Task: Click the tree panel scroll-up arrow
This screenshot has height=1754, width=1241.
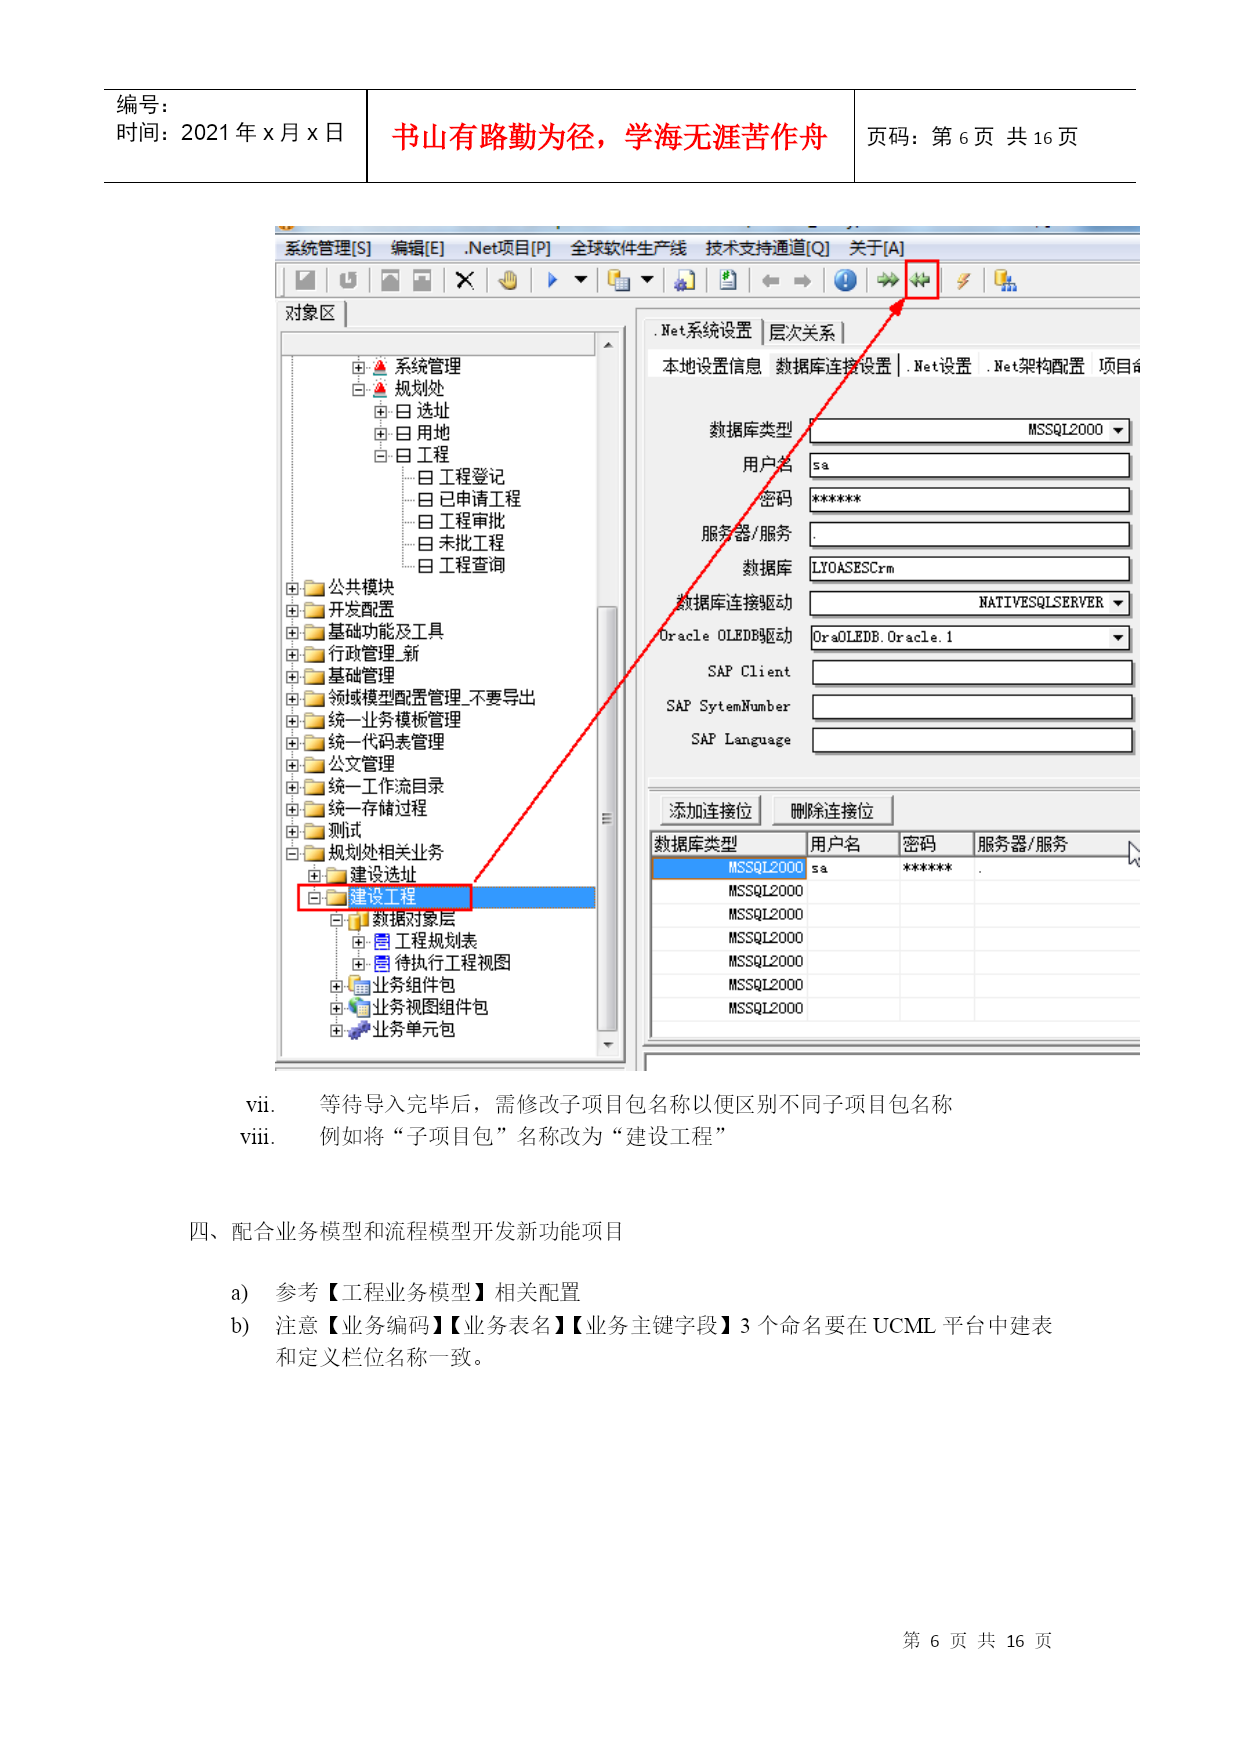Action: [608, 346]
